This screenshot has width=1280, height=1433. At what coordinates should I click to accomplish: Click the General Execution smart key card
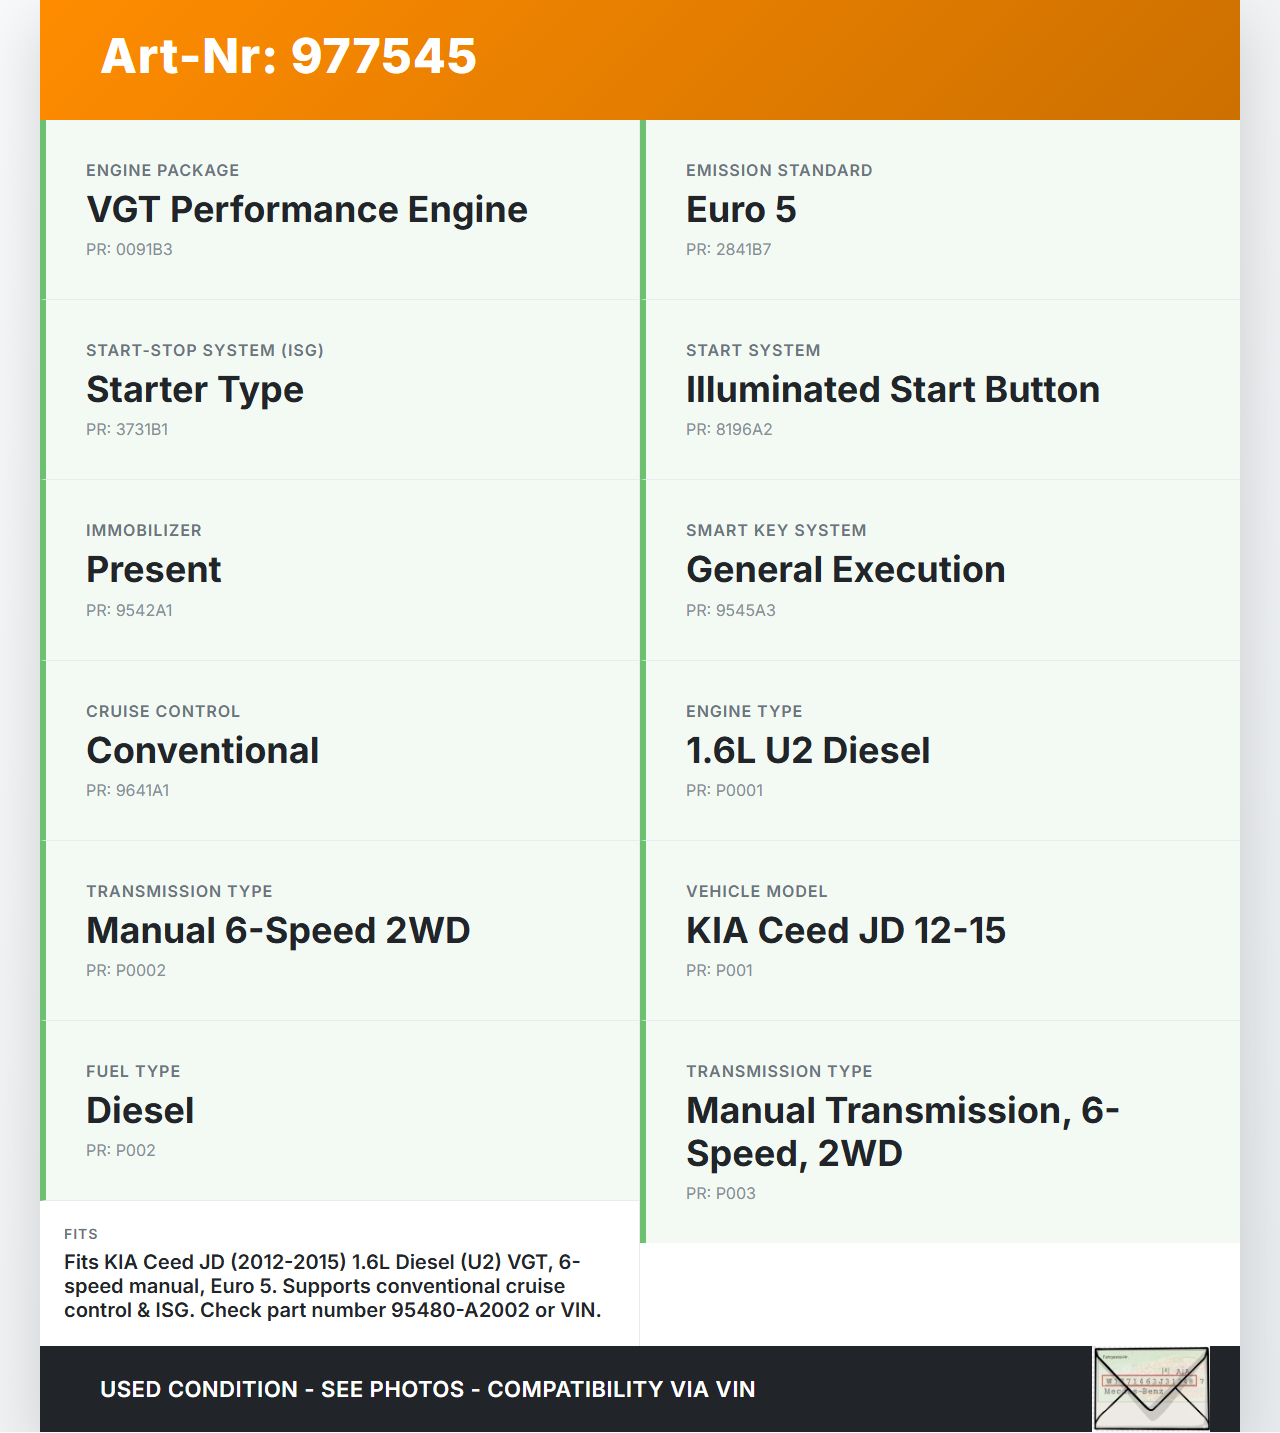click(942, 569)
